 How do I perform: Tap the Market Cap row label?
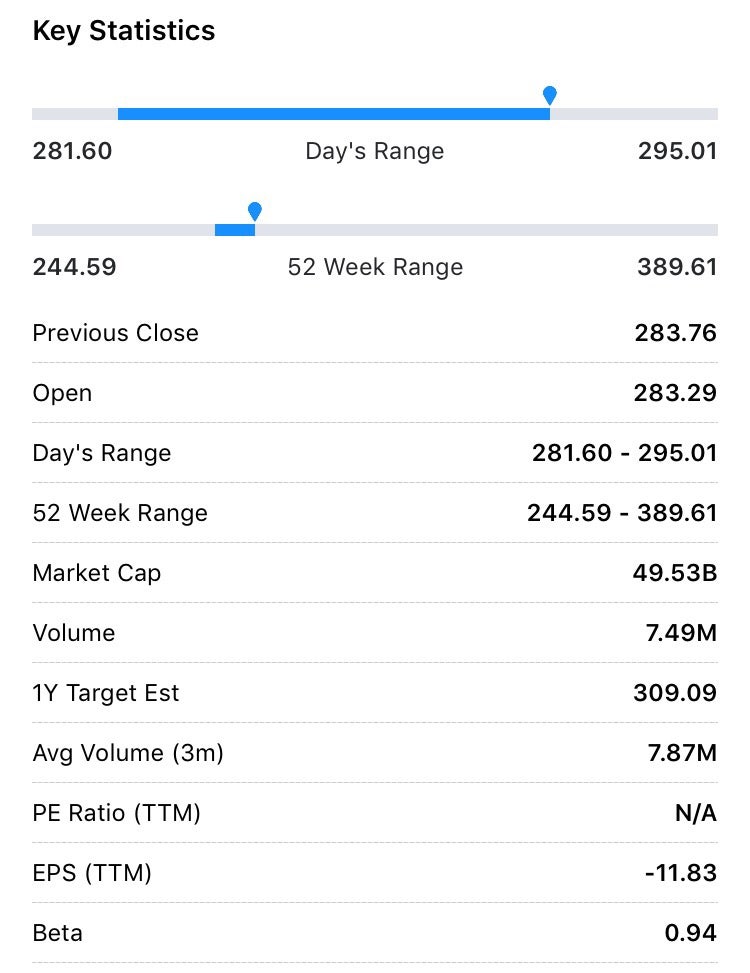(x=97, y=573)
